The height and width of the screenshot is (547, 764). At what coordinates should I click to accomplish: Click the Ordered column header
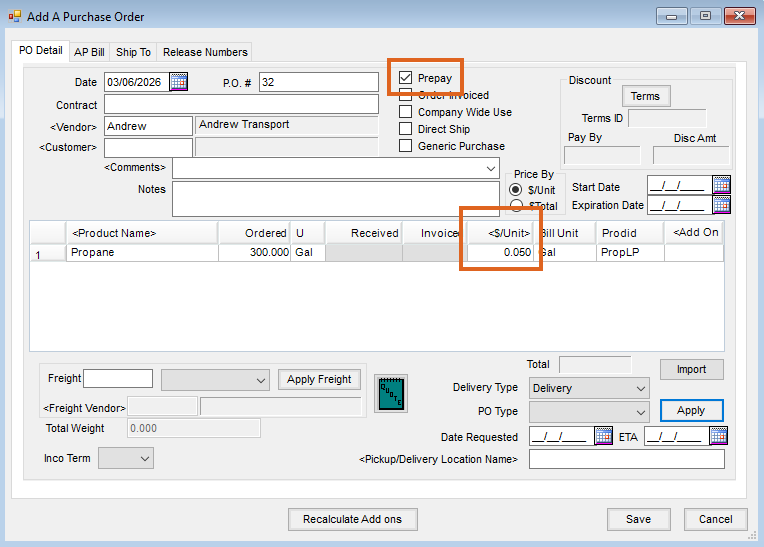254,233
